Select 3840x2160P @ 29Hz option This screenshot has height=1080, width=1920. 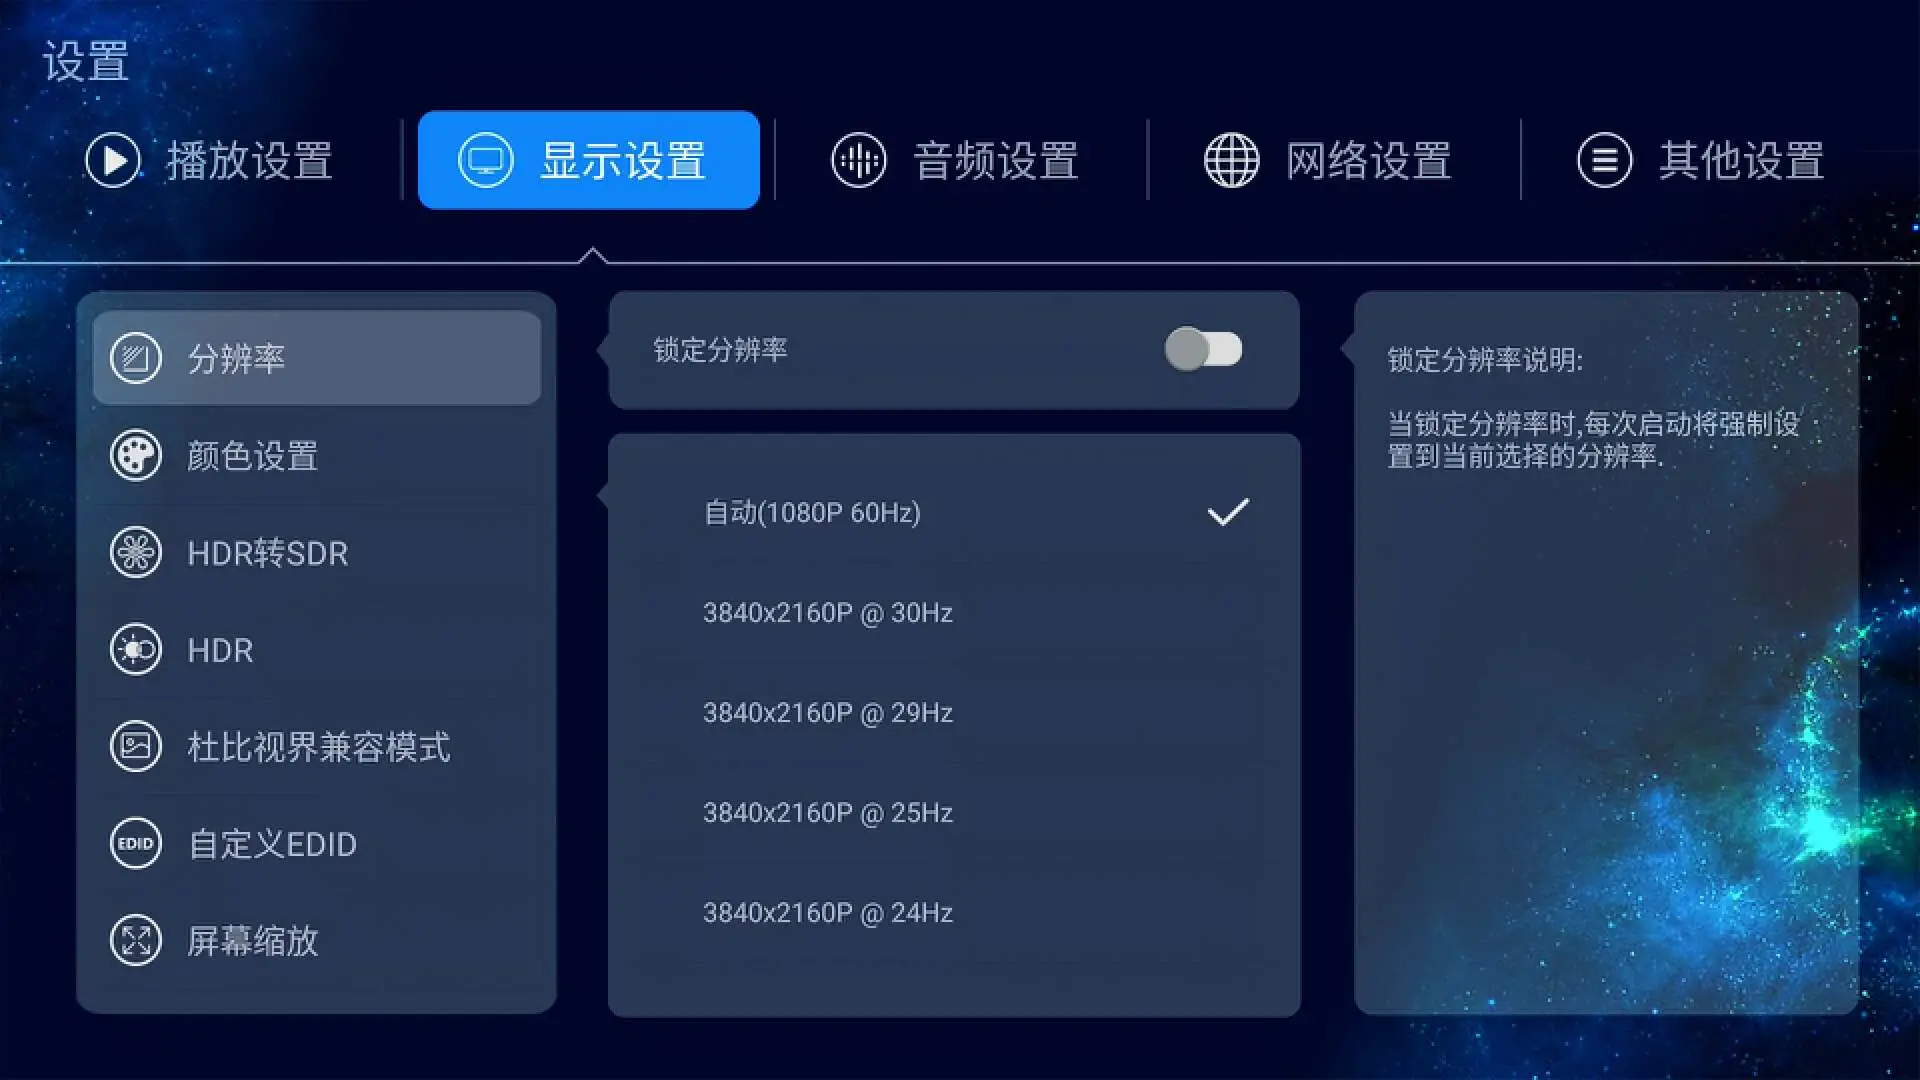(x=827, y=712)
